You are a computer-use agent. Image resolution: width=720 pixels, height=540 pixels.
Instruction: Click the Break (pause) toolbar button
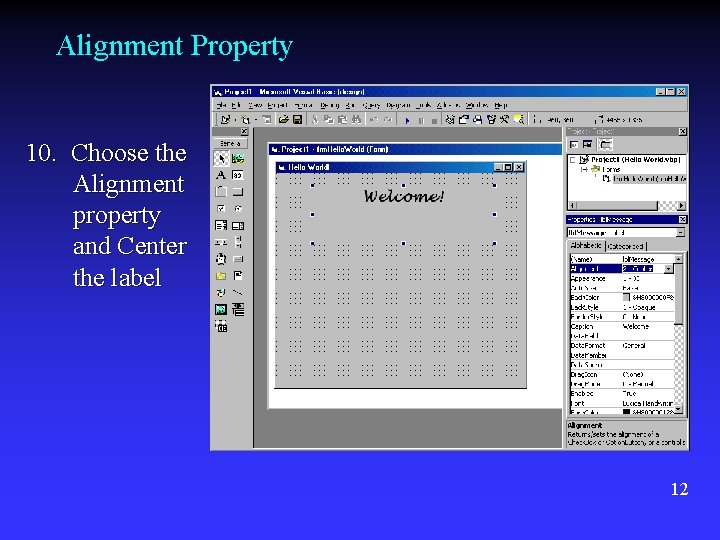pyautogui.click(x=421, y=120)
